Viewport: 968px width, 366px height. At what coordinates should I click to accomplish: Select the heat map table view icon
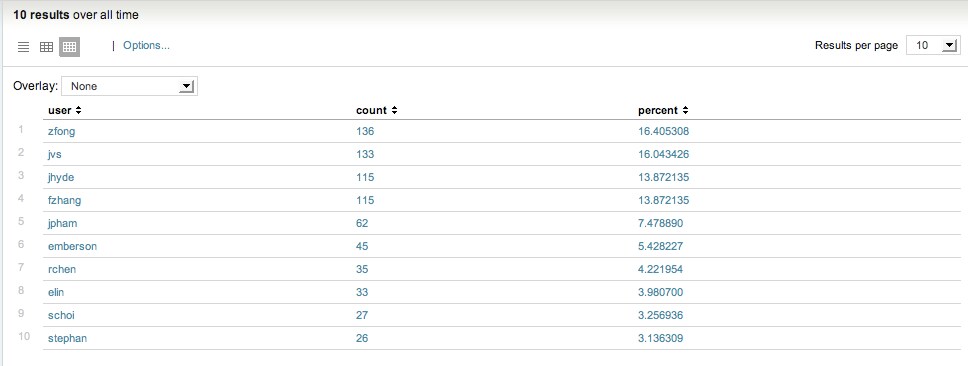click(69, 47)
